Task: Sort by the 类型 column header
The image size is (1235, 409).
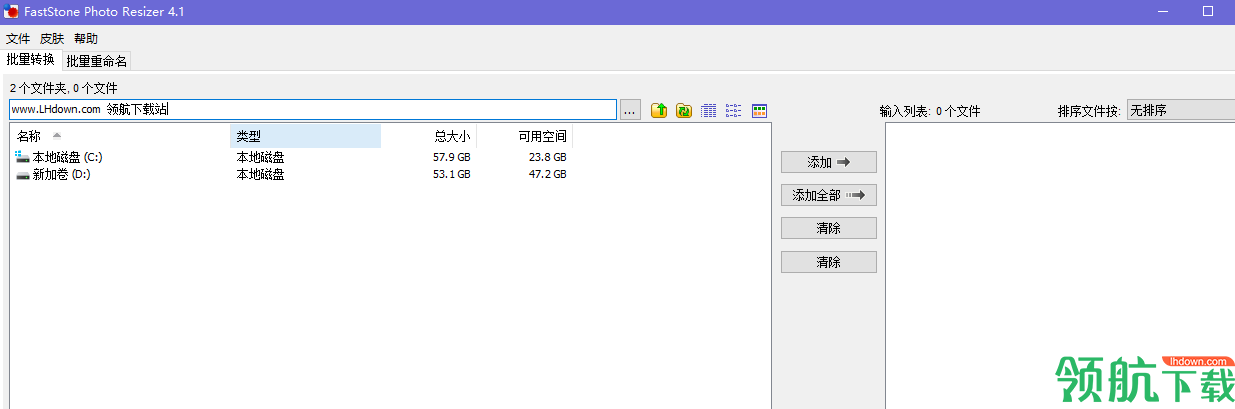Action: 305,136
